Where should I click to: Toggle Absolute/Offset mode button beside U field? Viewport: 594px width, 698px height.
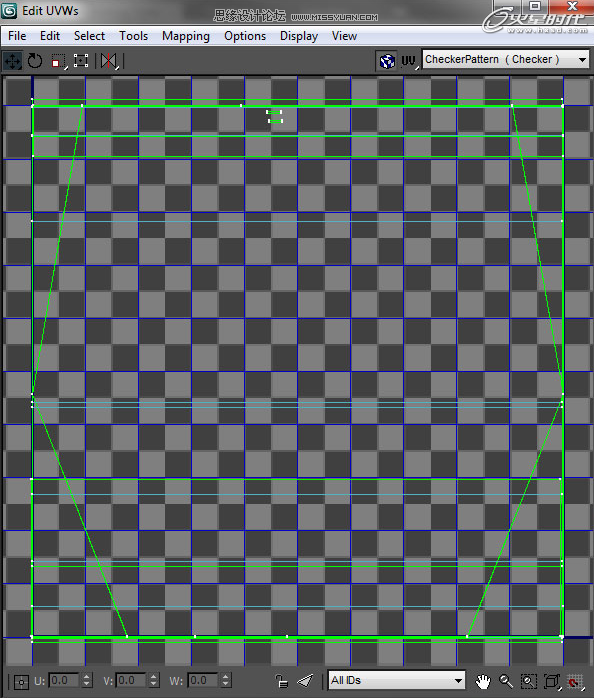(21, 681)
